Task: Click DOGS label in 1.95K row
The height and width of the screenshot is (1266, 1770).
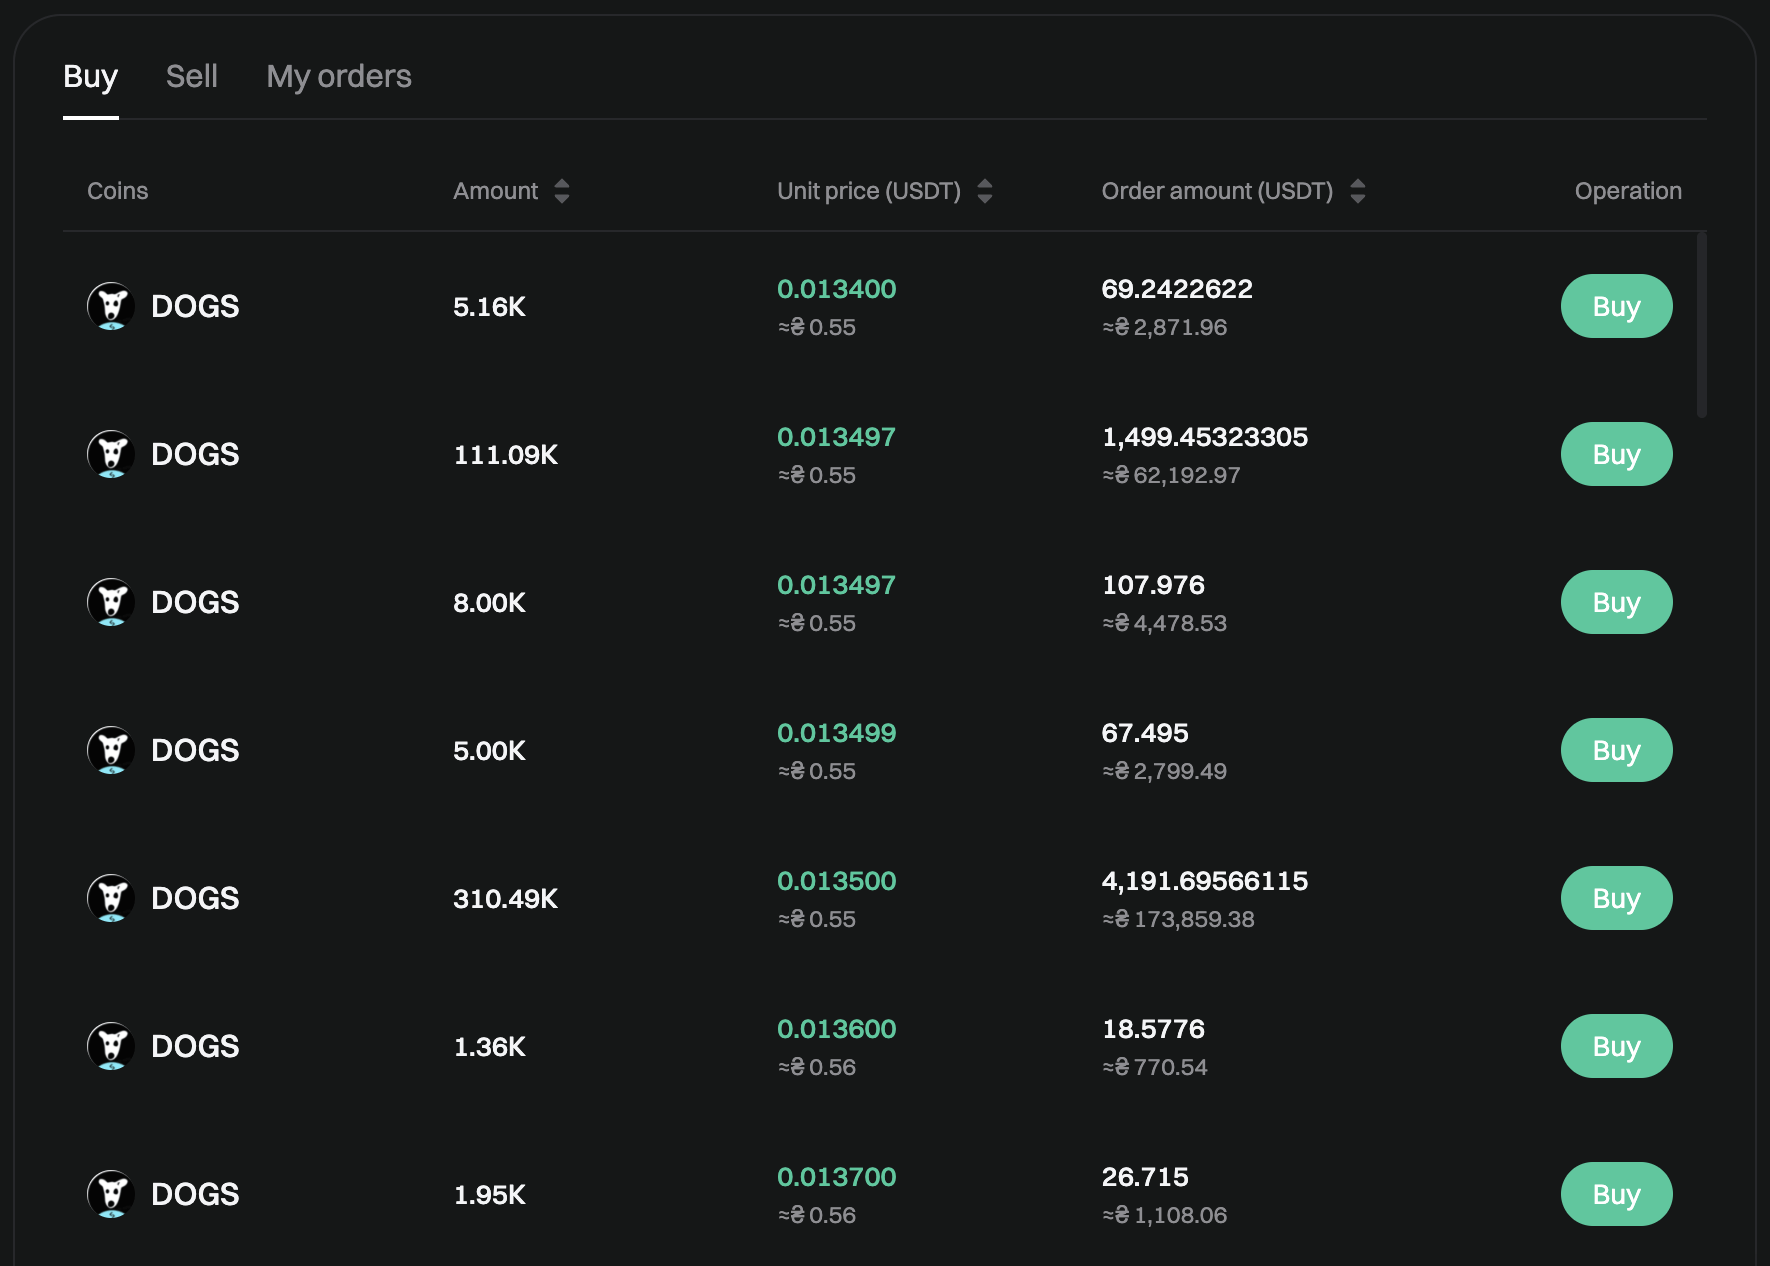Action: tap(195, 1194)
